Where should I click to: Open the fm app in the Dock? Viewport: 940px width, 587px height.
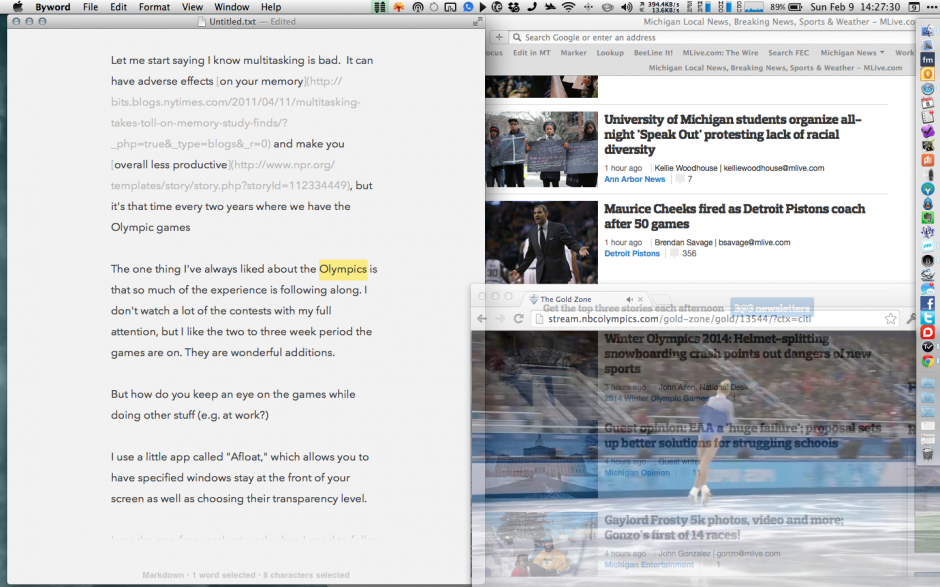(928, 59)
